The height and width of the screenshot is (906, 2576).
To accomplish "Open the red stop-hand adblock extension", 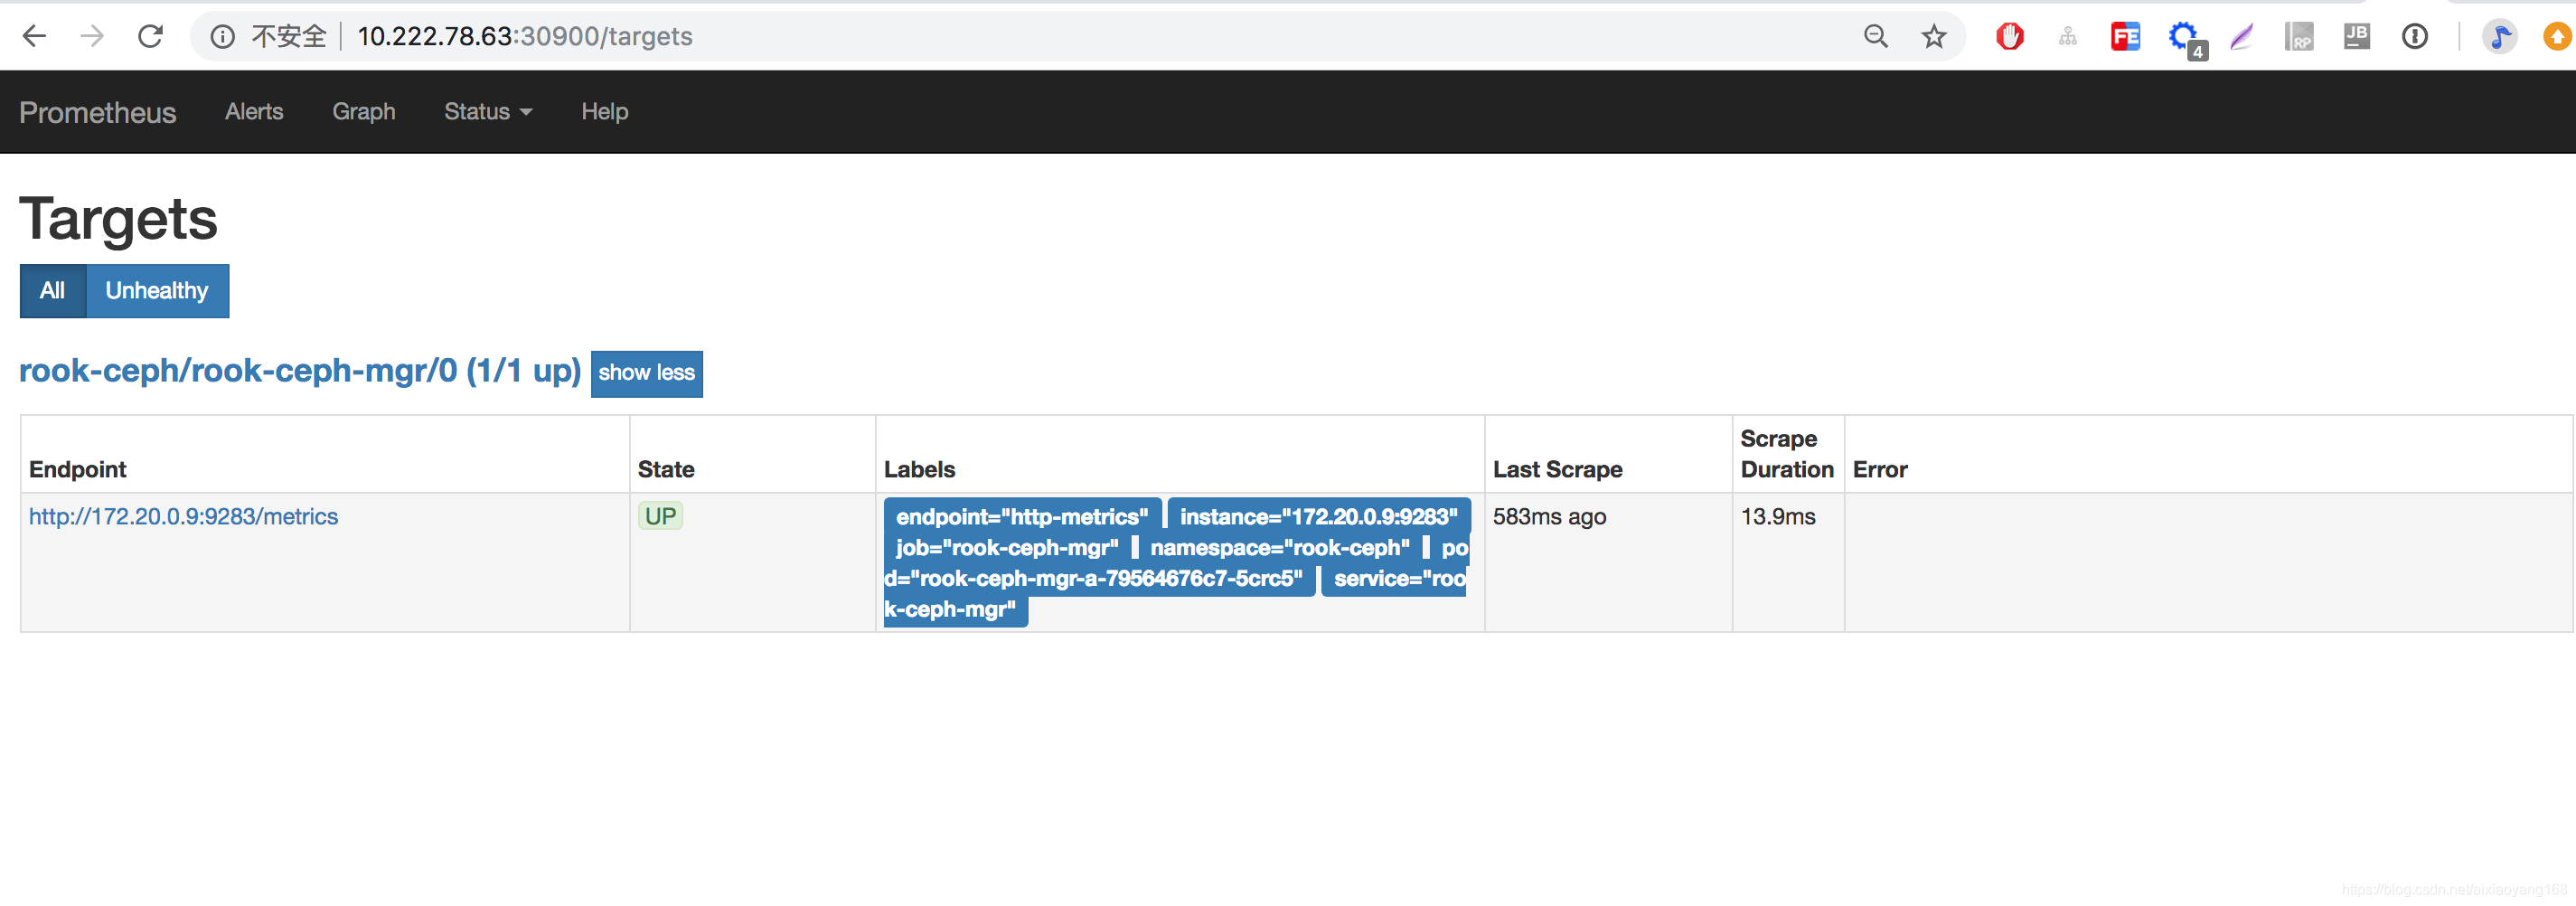I will 2009,37.
